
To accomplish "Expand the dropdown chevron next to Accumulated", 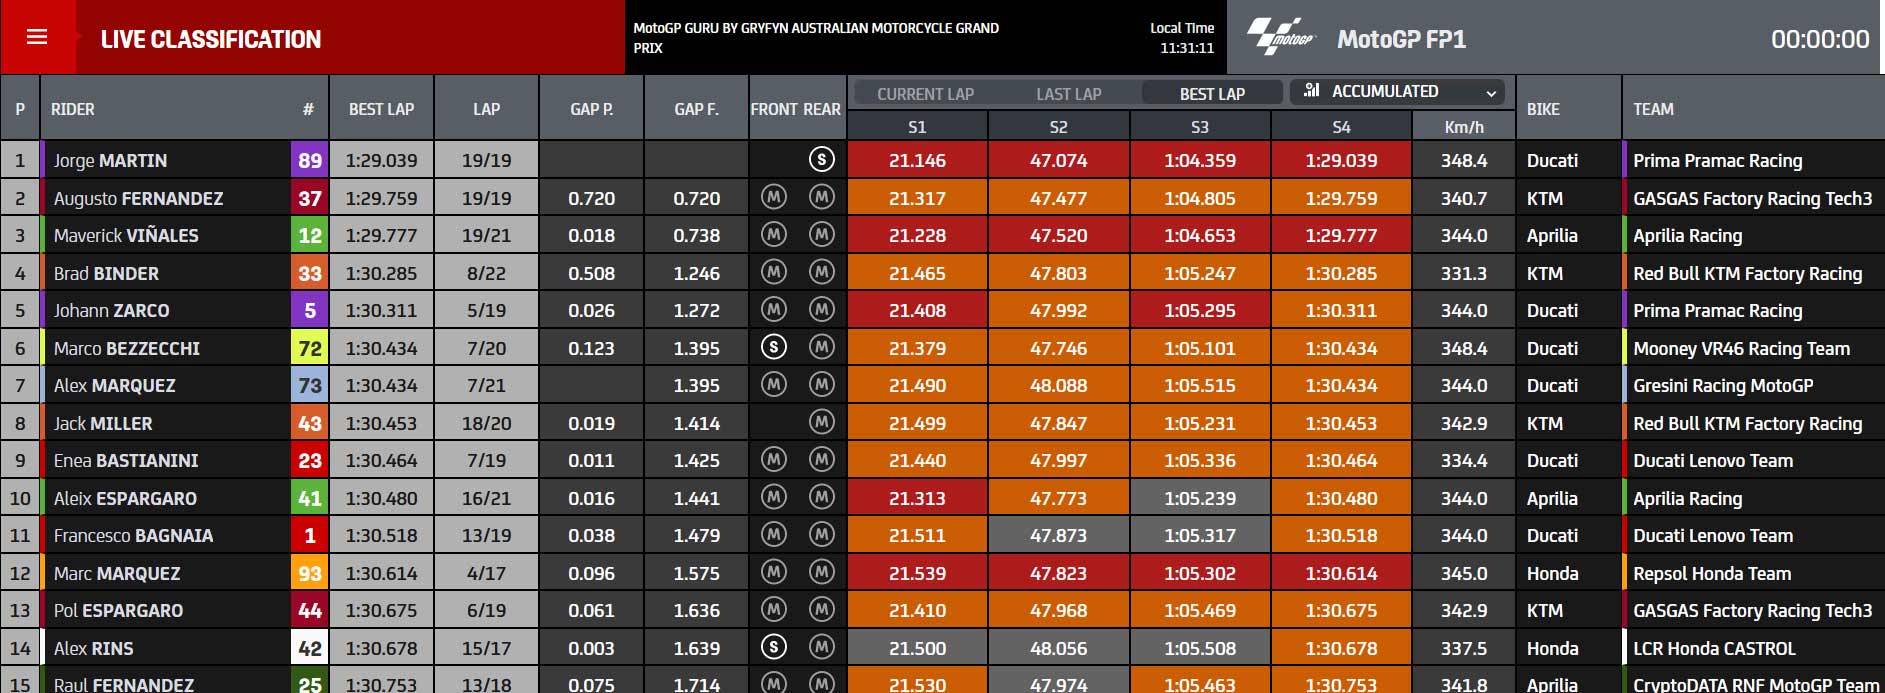I will coord(1491,93).
